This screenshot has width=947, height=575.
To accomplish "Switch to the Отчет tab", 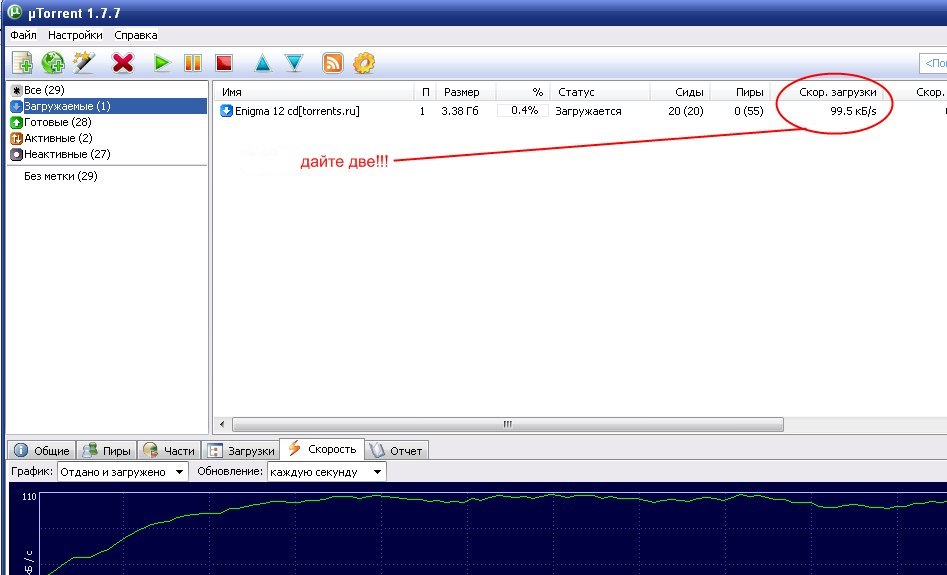I will coord(396,451).
